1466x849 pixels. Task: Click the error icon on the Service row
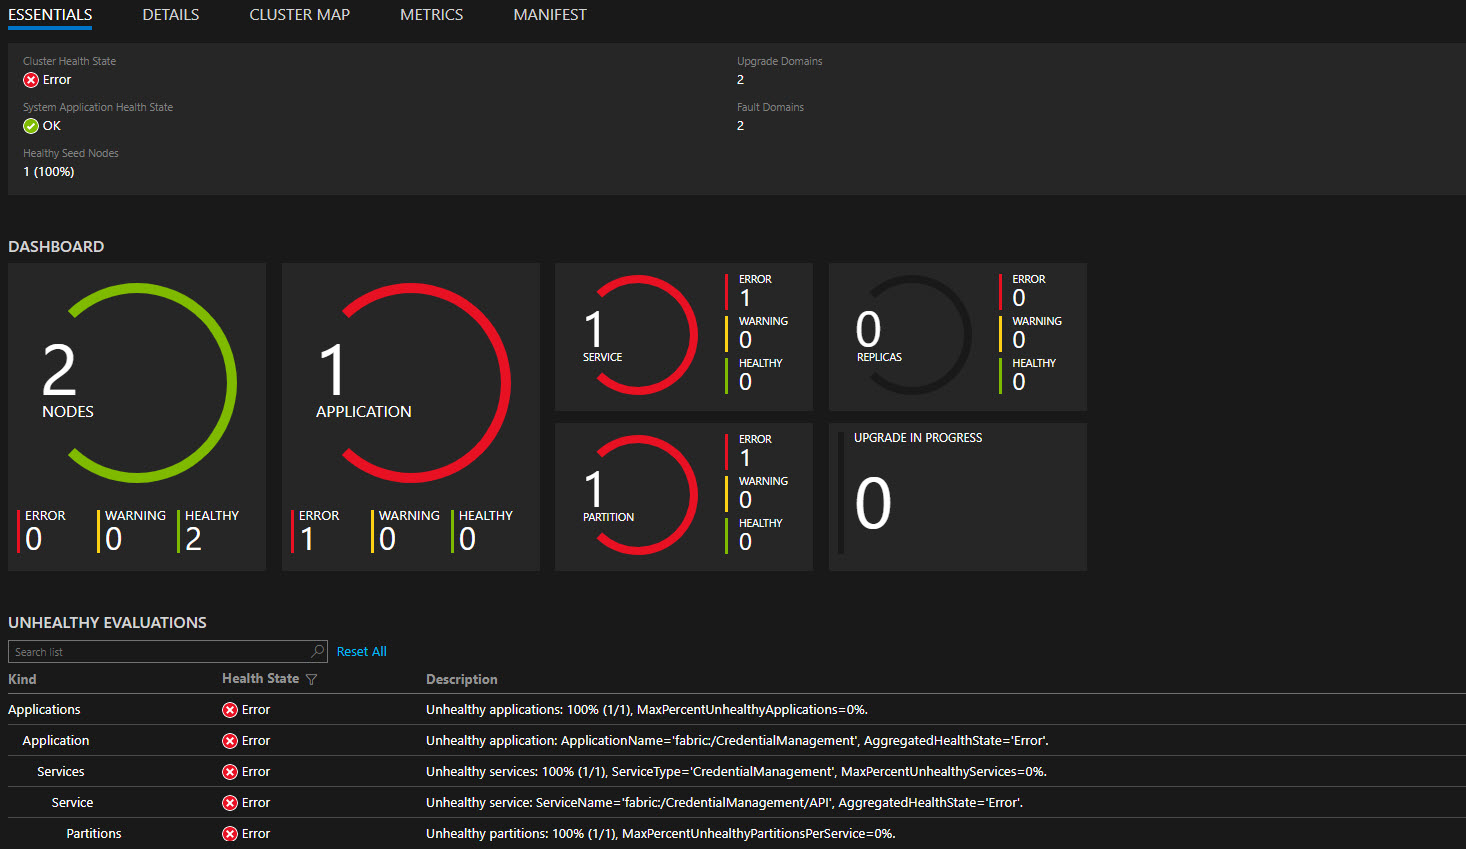[229, 802]
